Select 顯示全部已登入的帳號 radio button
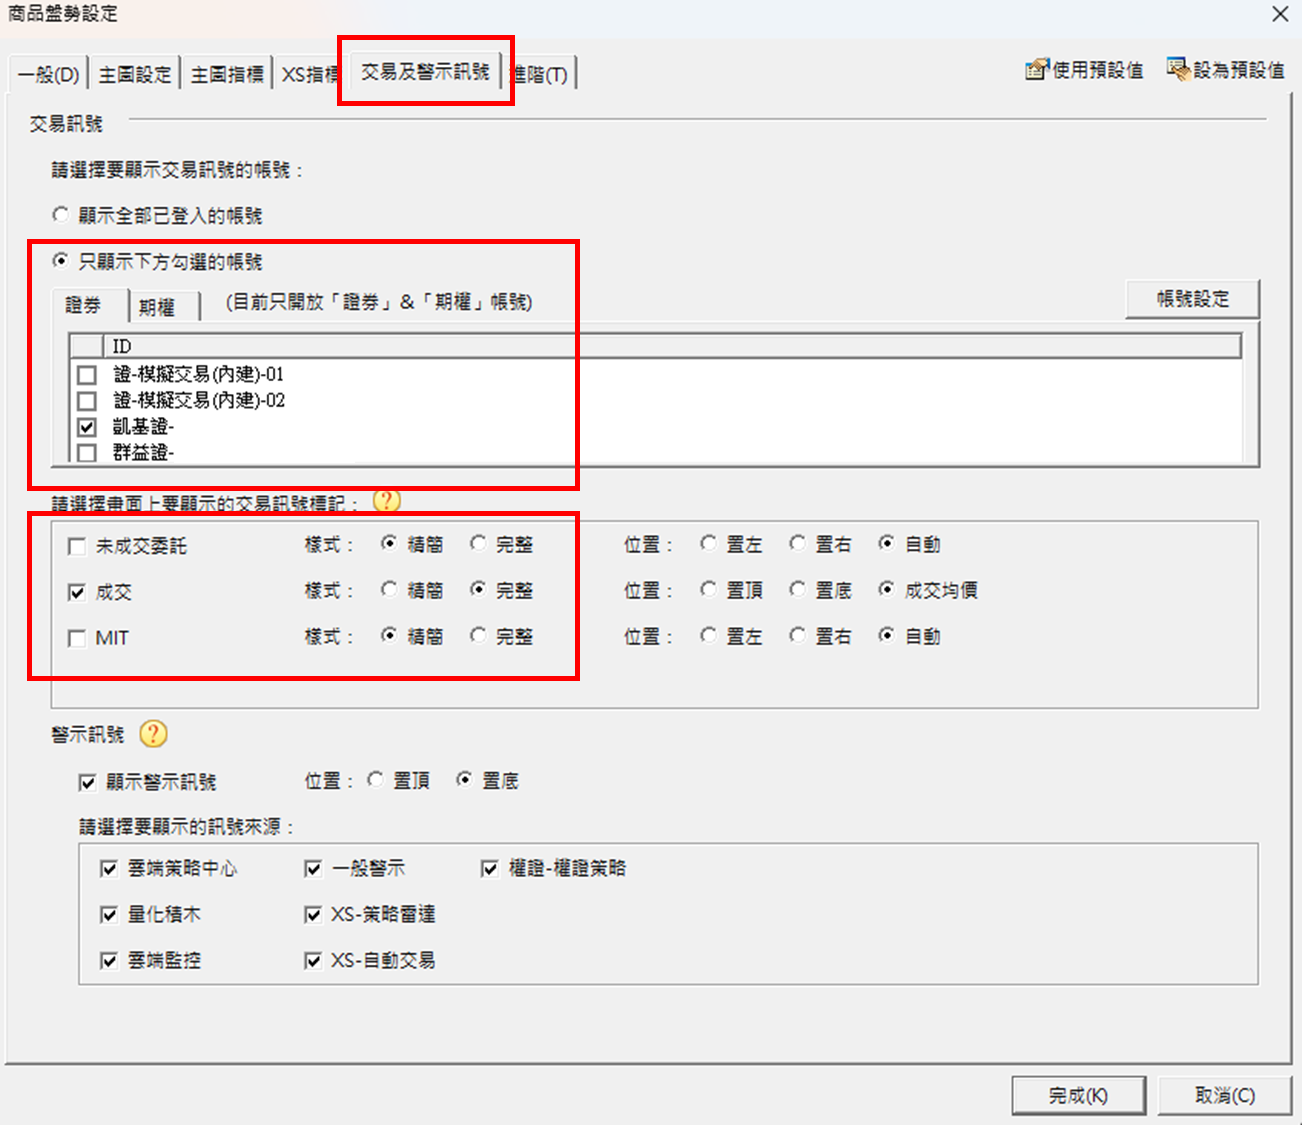1302x1125 pixels. 61,215
